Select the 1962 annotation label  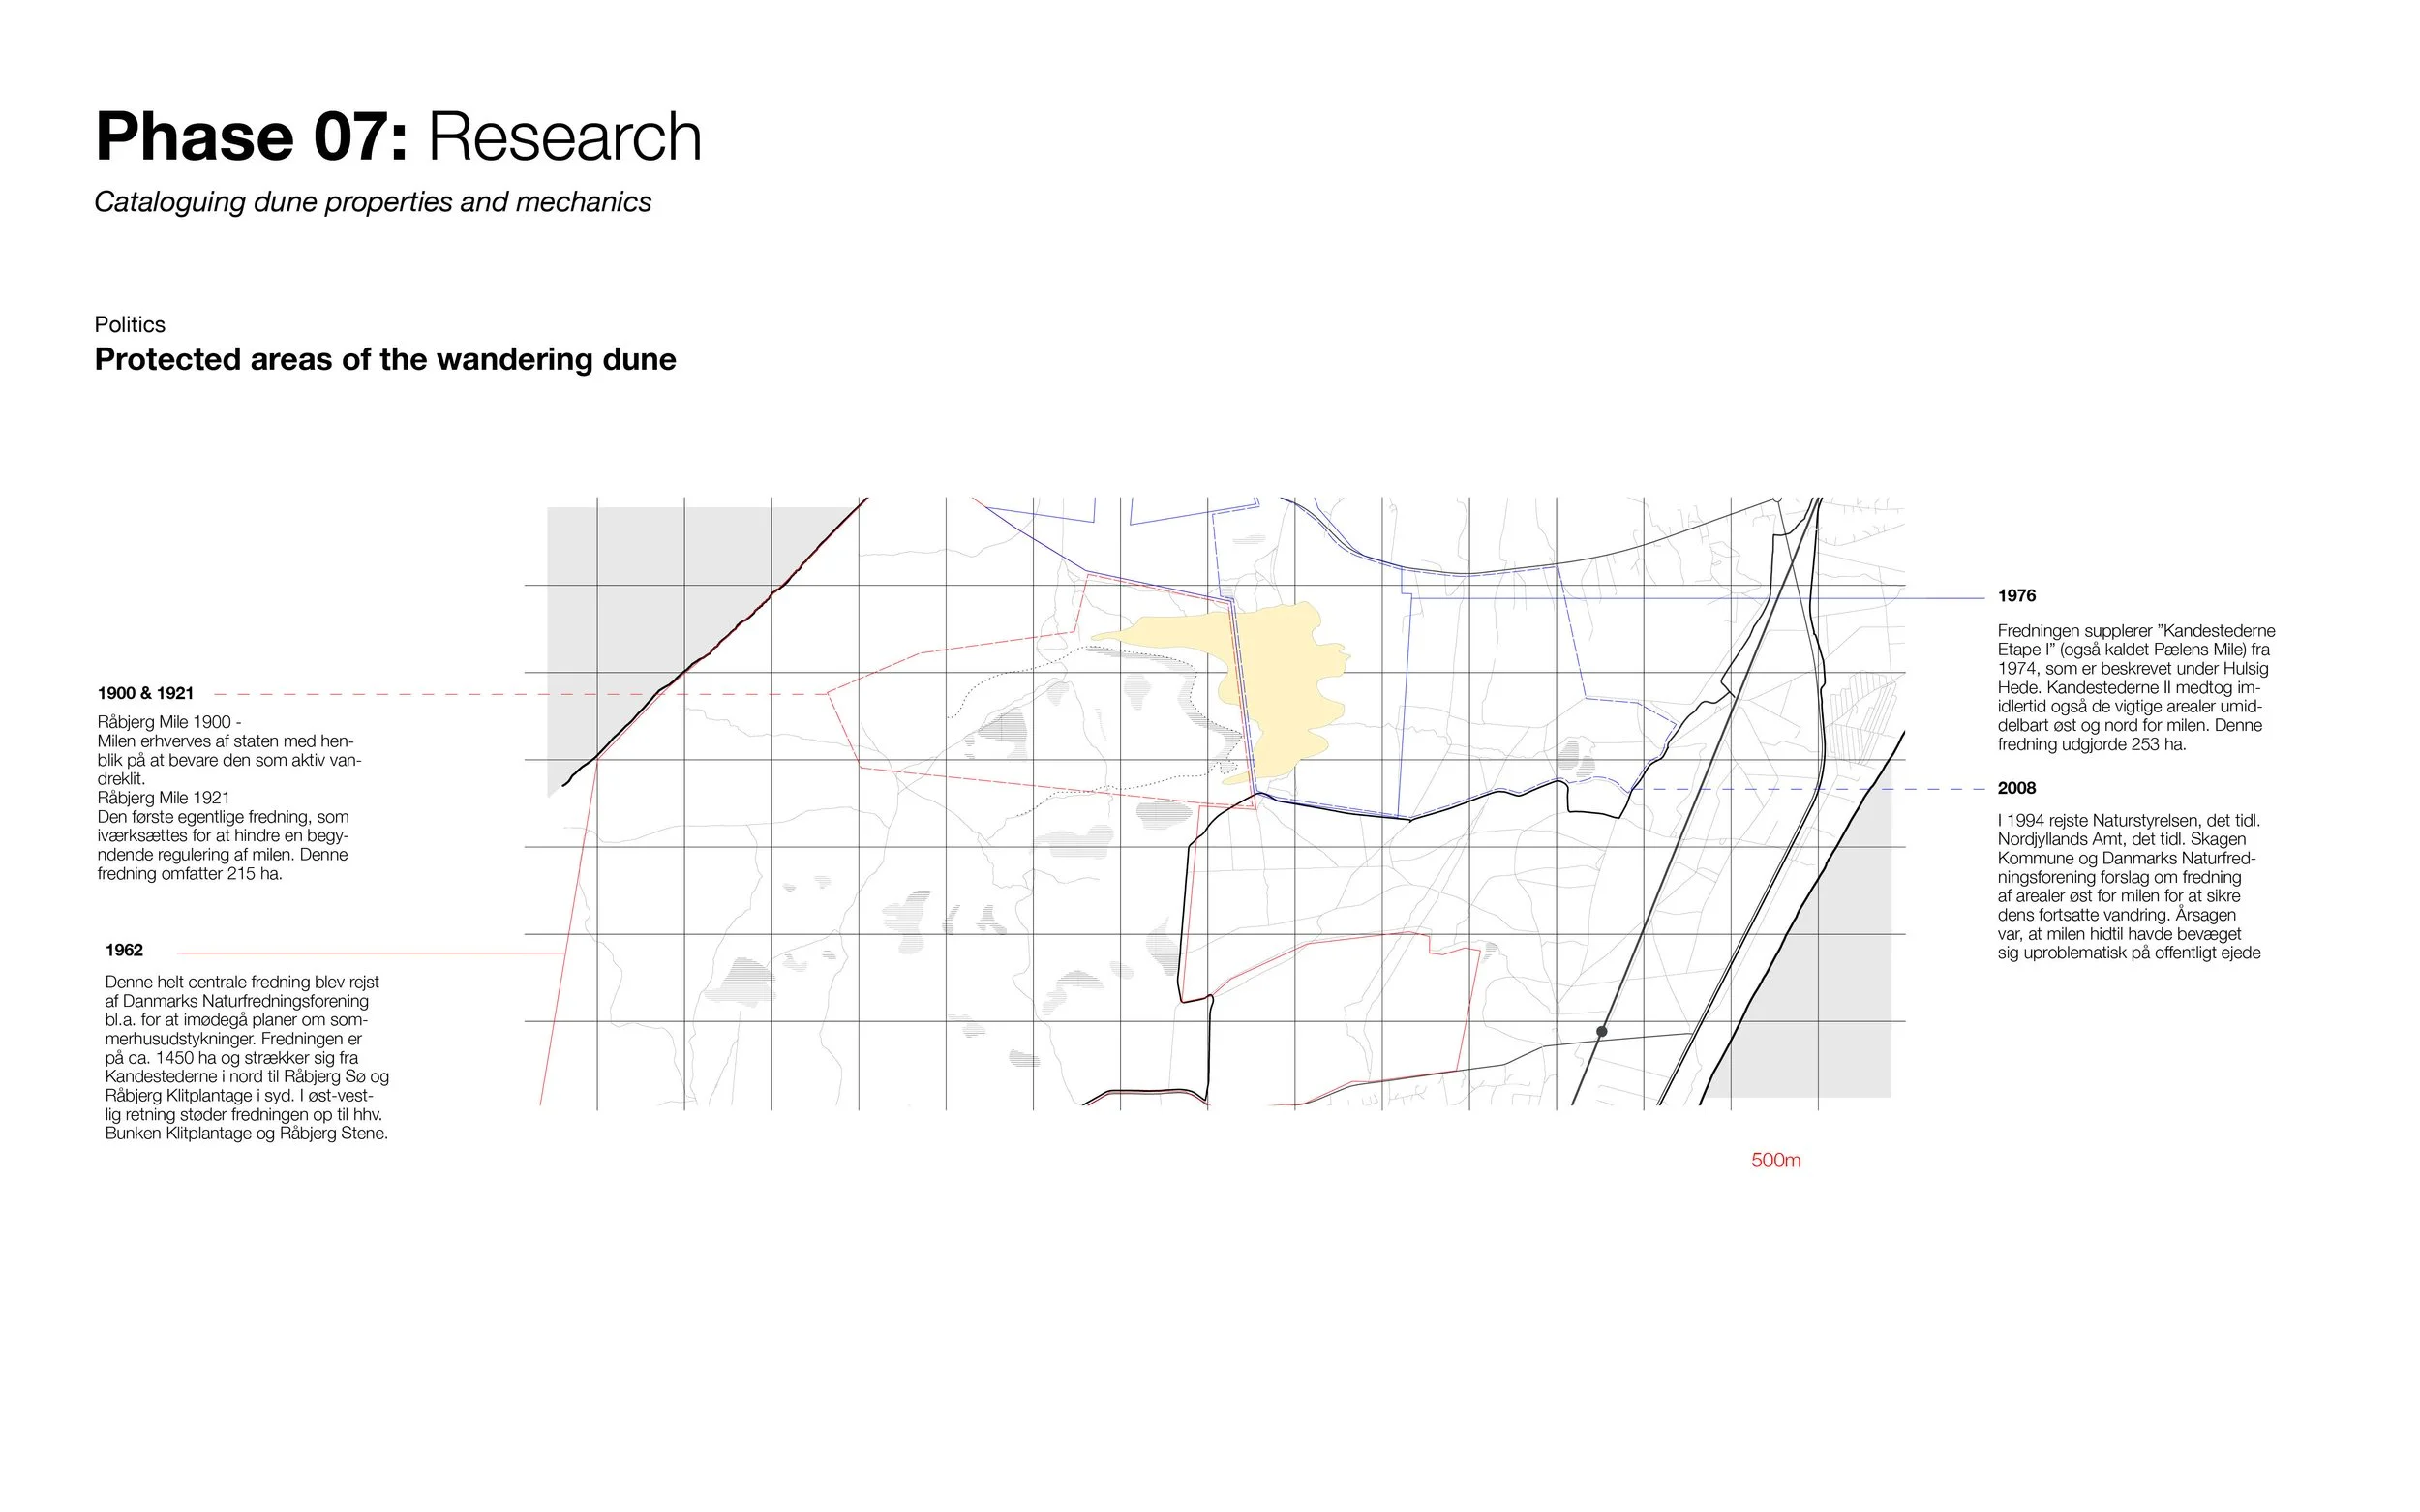124,950
